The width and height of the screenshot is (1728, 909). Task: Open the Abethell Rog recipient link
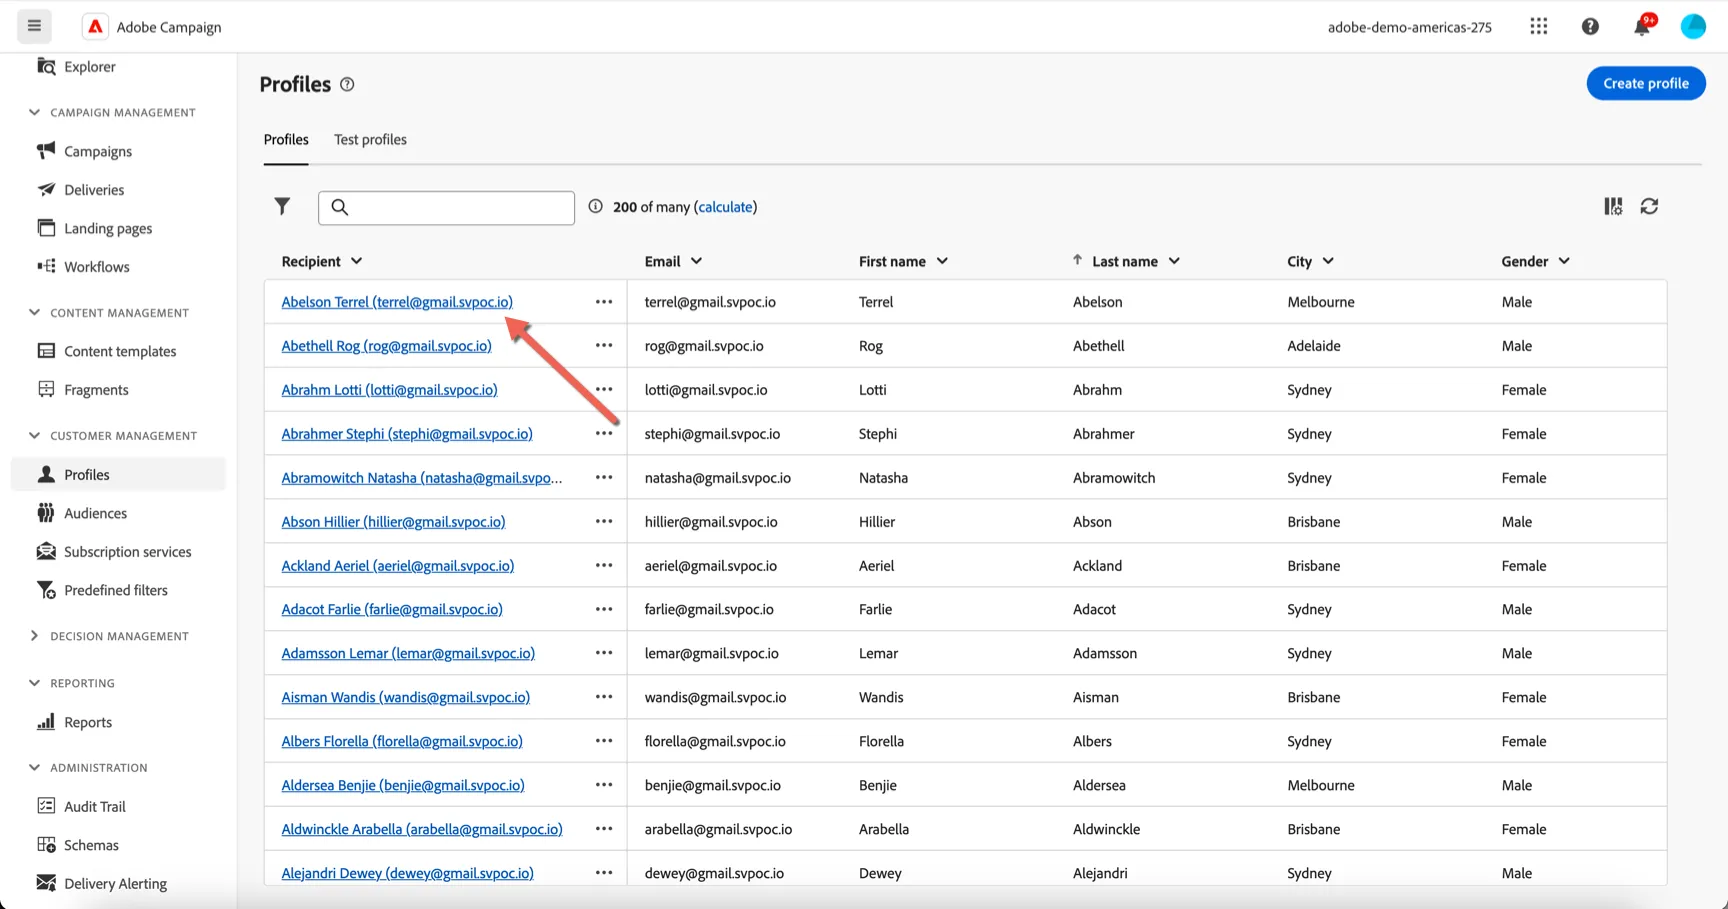(x=386, y=346)
